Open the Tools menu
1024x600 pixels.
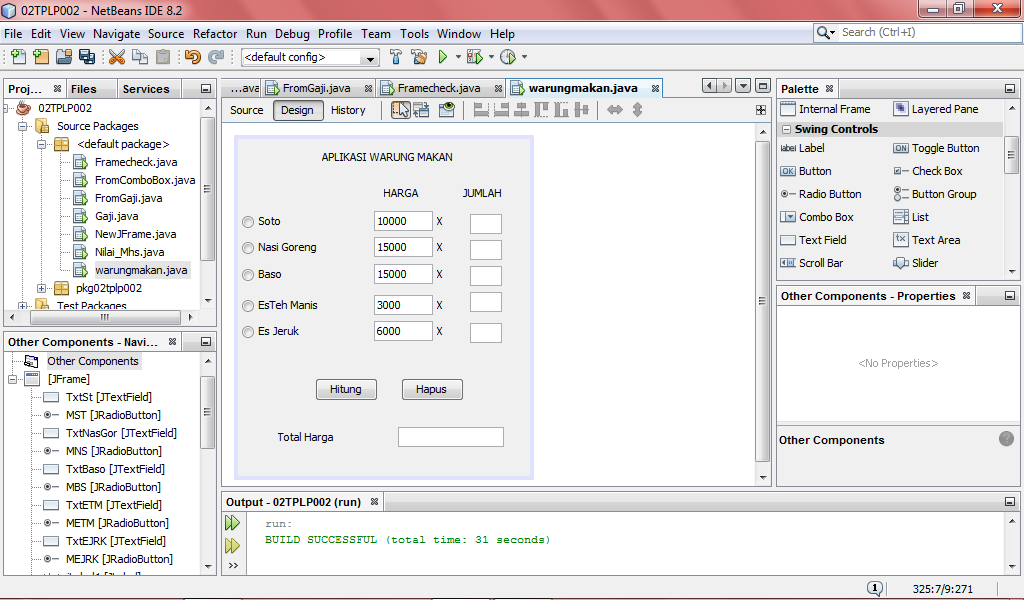415,33
